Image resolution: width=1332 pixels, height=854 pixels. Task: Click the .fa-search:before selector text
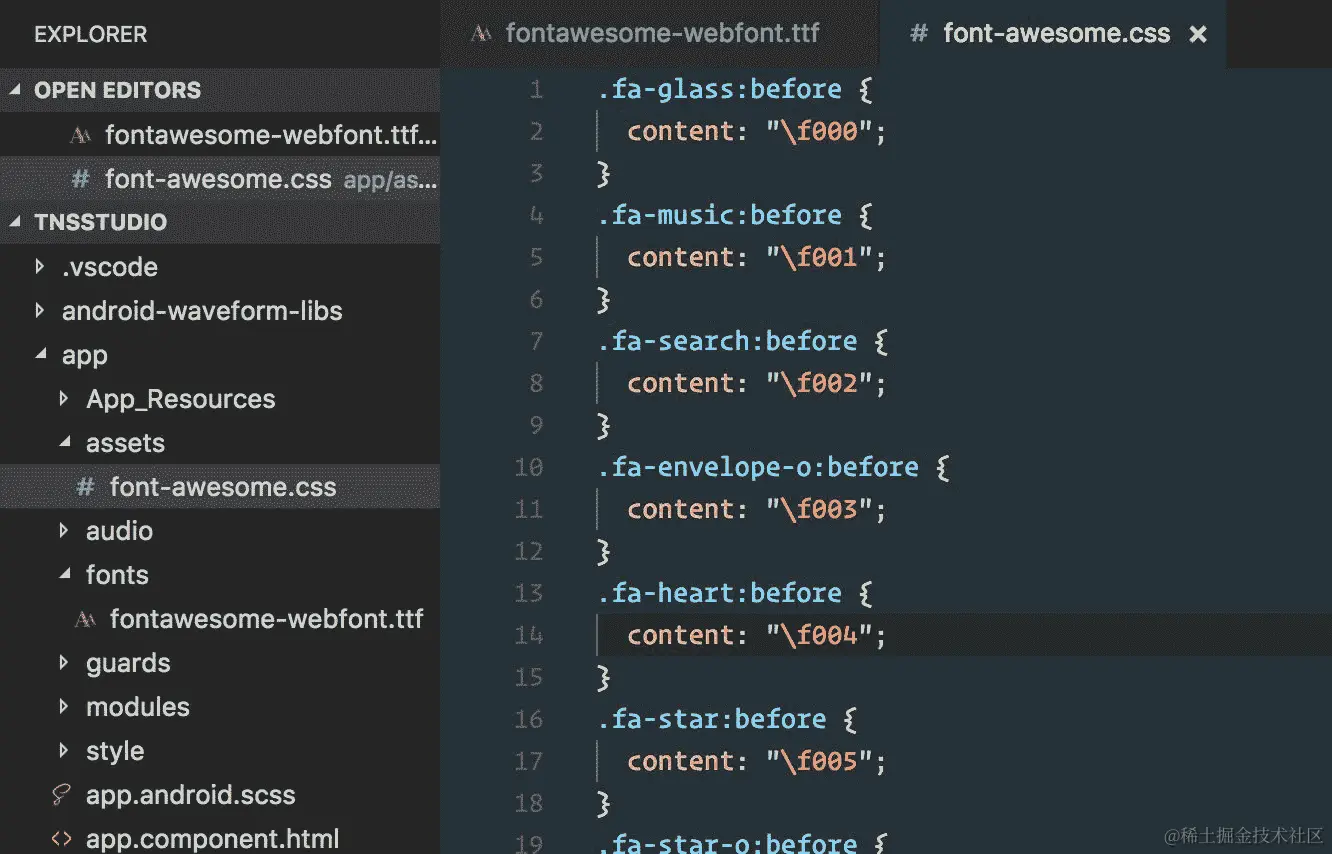(x=728, y=341)
